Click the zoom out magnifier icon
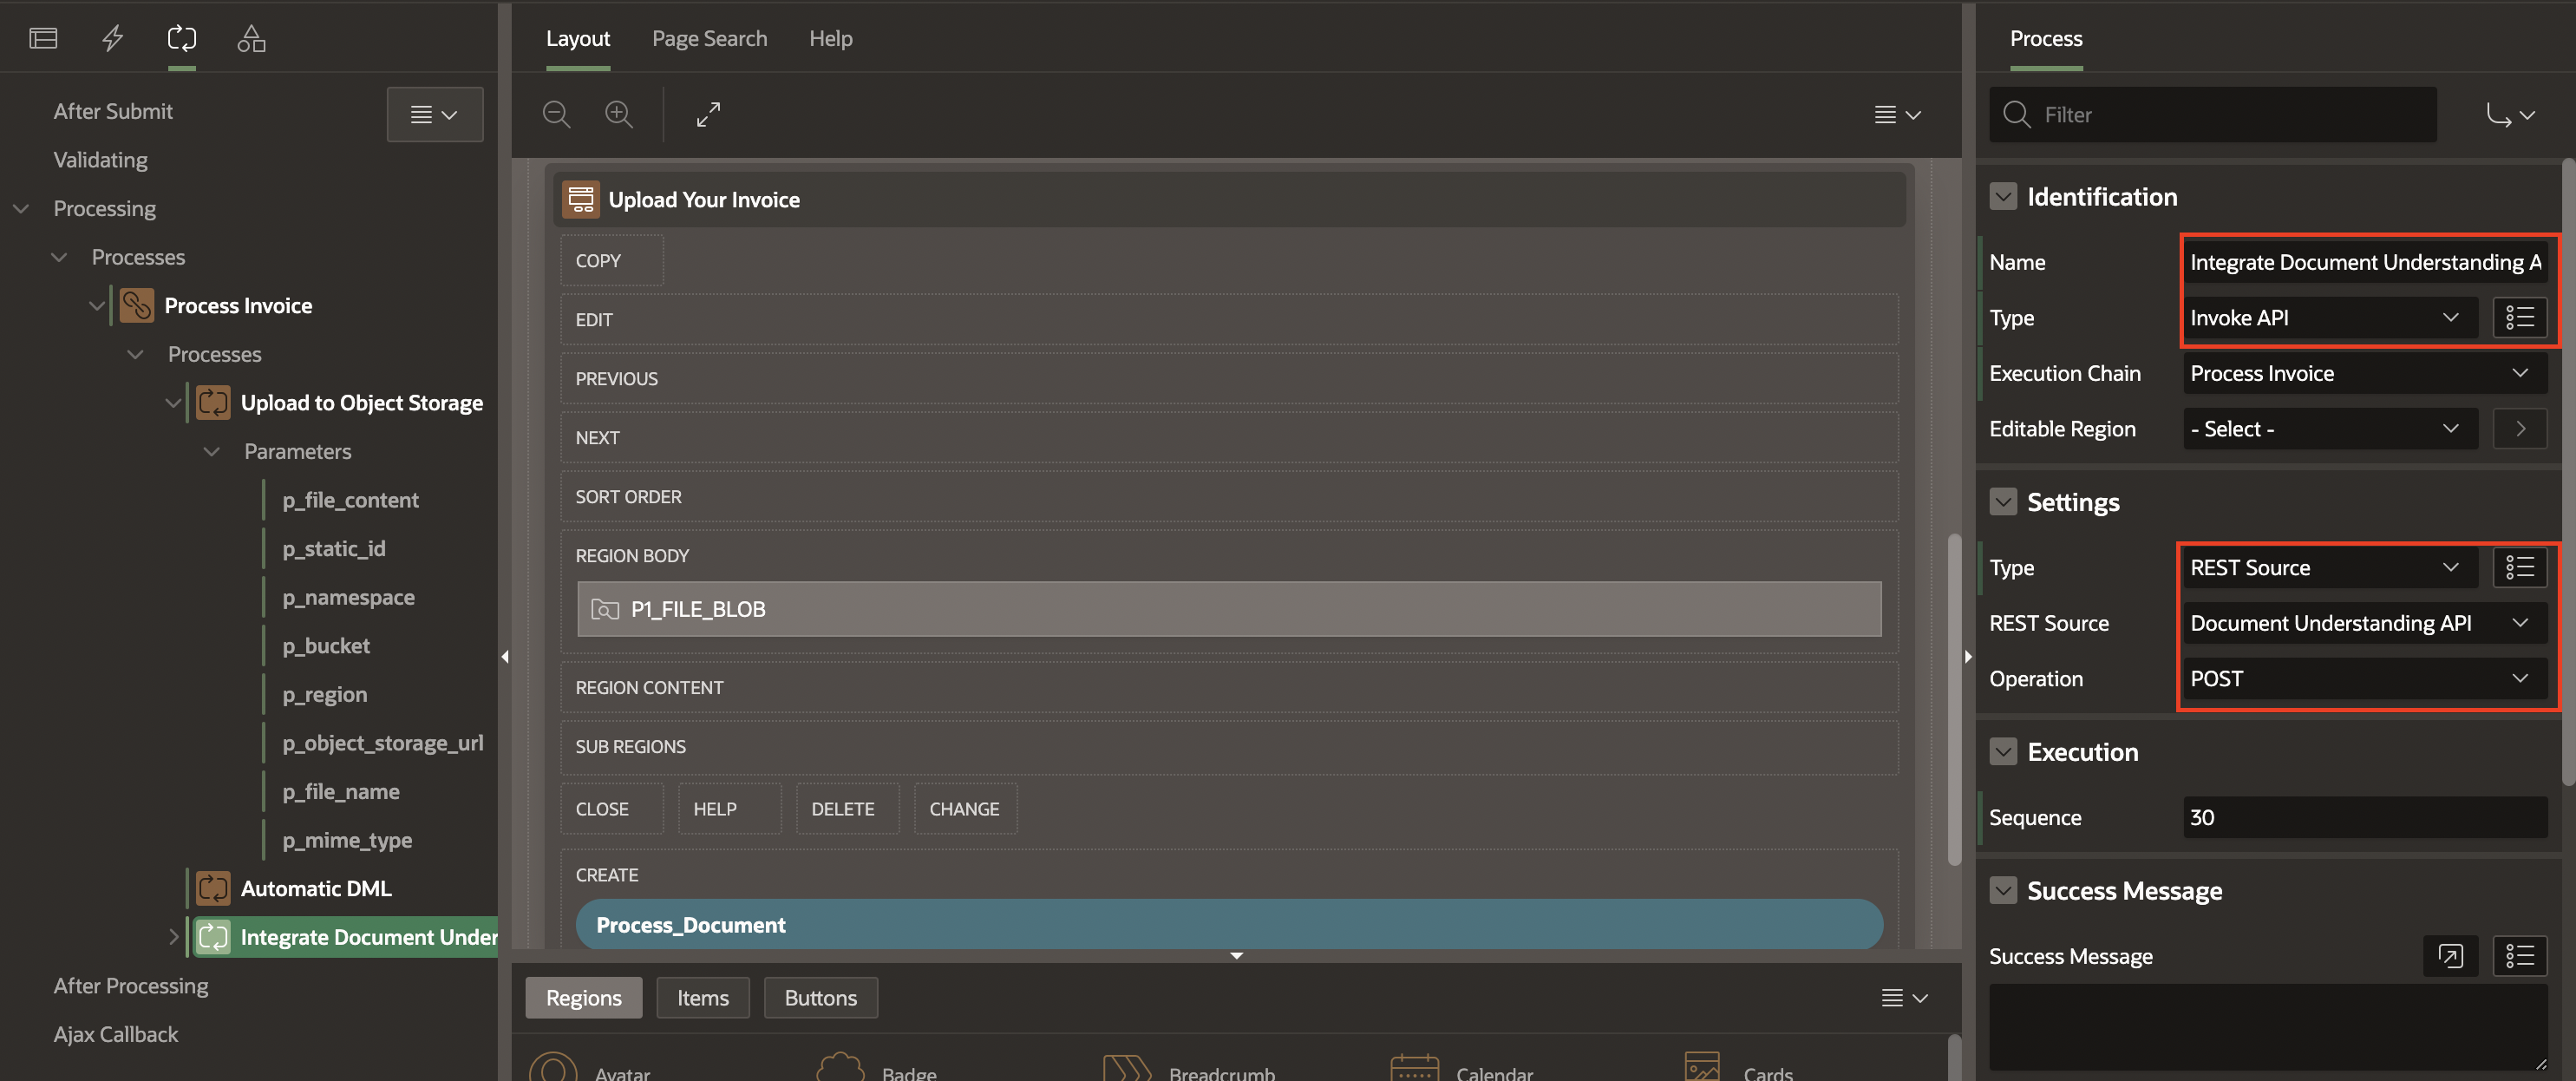Screen dimensions: 2576x1081 556,114
